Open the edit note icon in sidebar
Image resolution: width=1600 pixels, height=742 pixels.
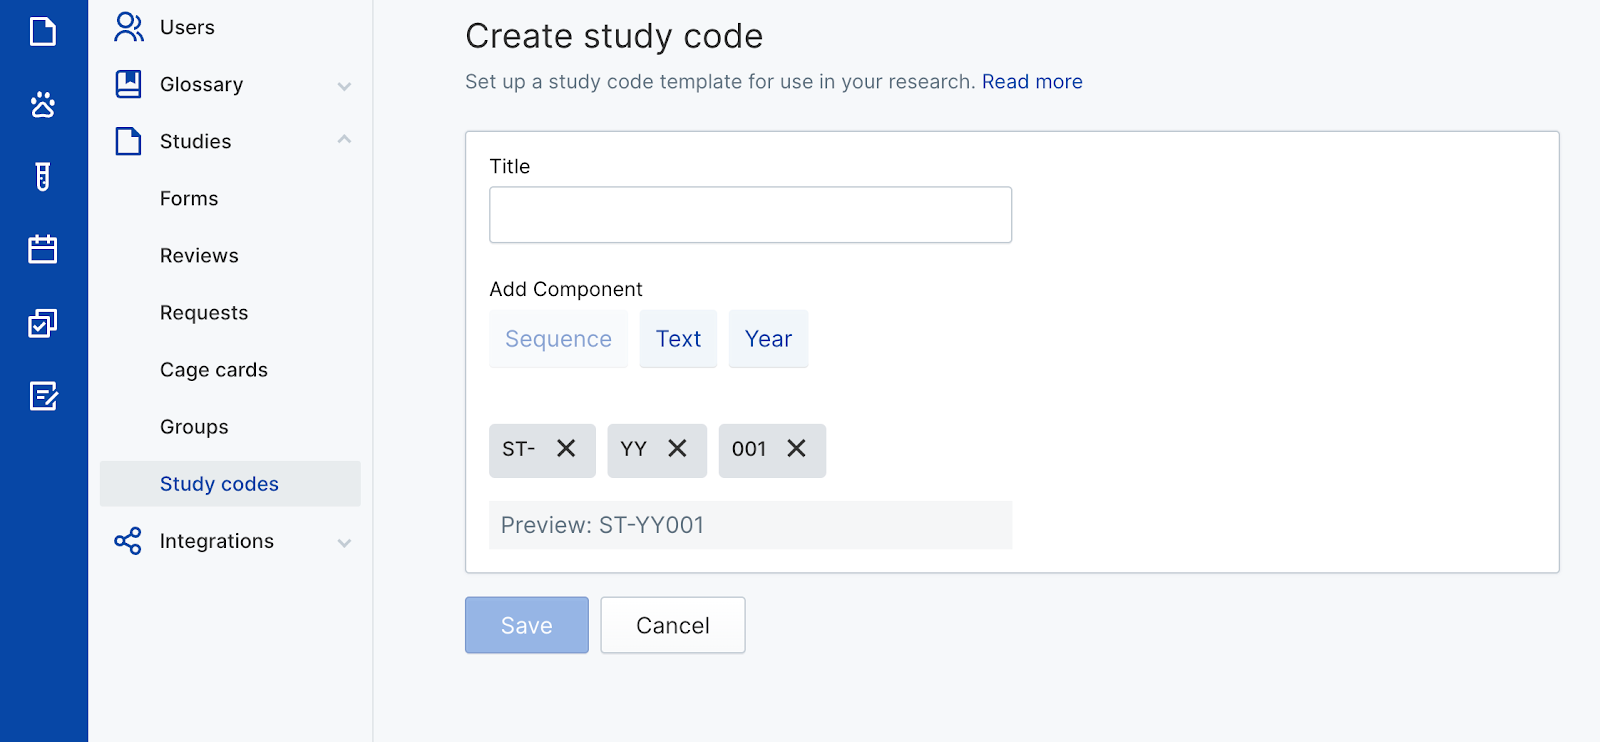coord(43,396)
